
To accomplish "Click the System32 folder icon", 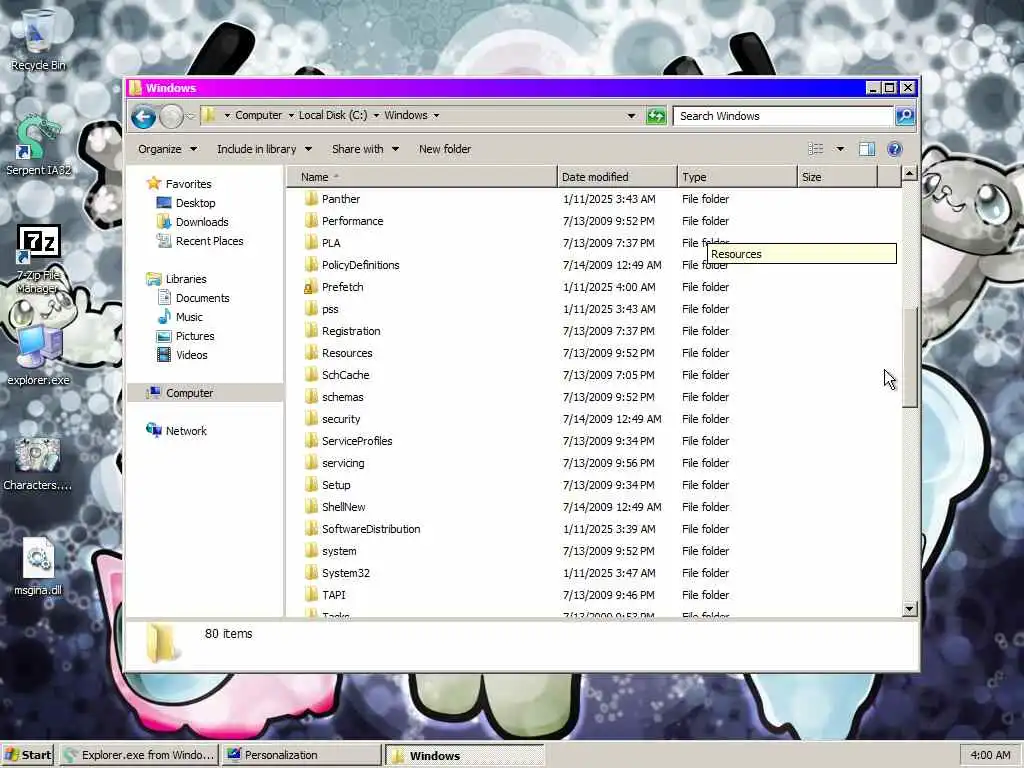I will tap(312, 573).
